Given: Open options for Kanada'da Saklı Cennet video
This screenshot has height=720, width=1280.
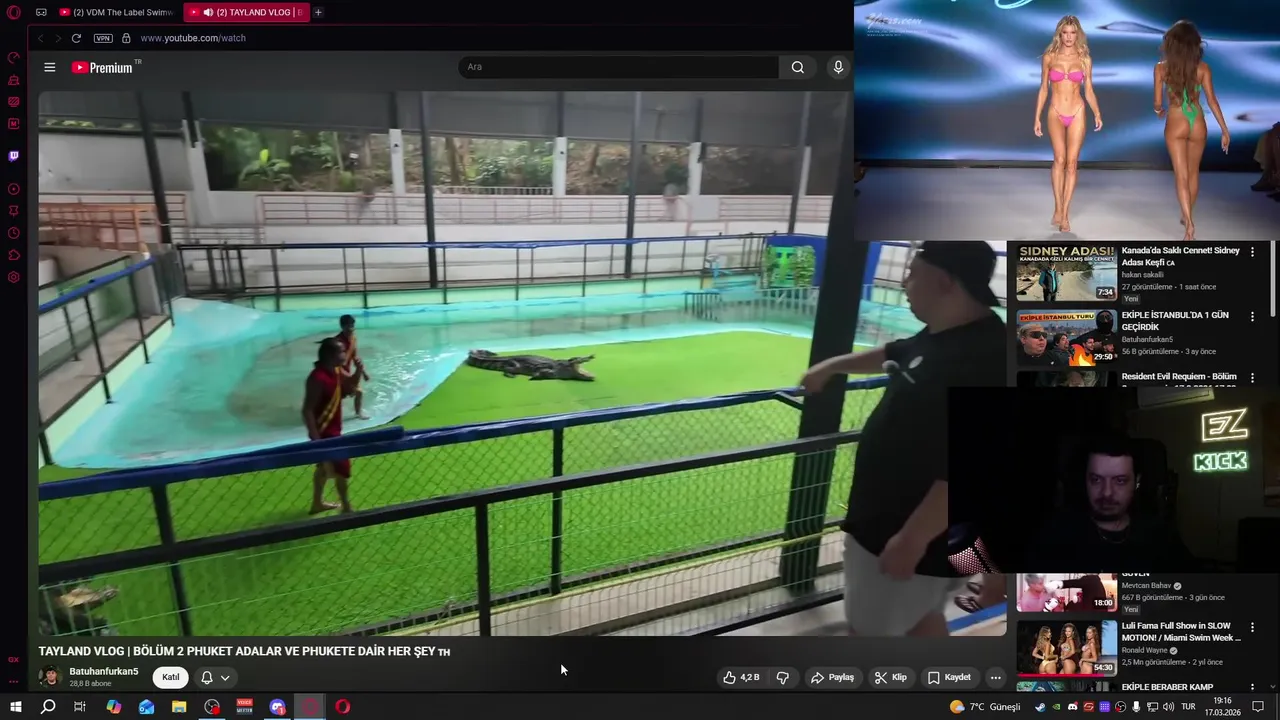Looking at the screenshot, I should point(1252,252).
